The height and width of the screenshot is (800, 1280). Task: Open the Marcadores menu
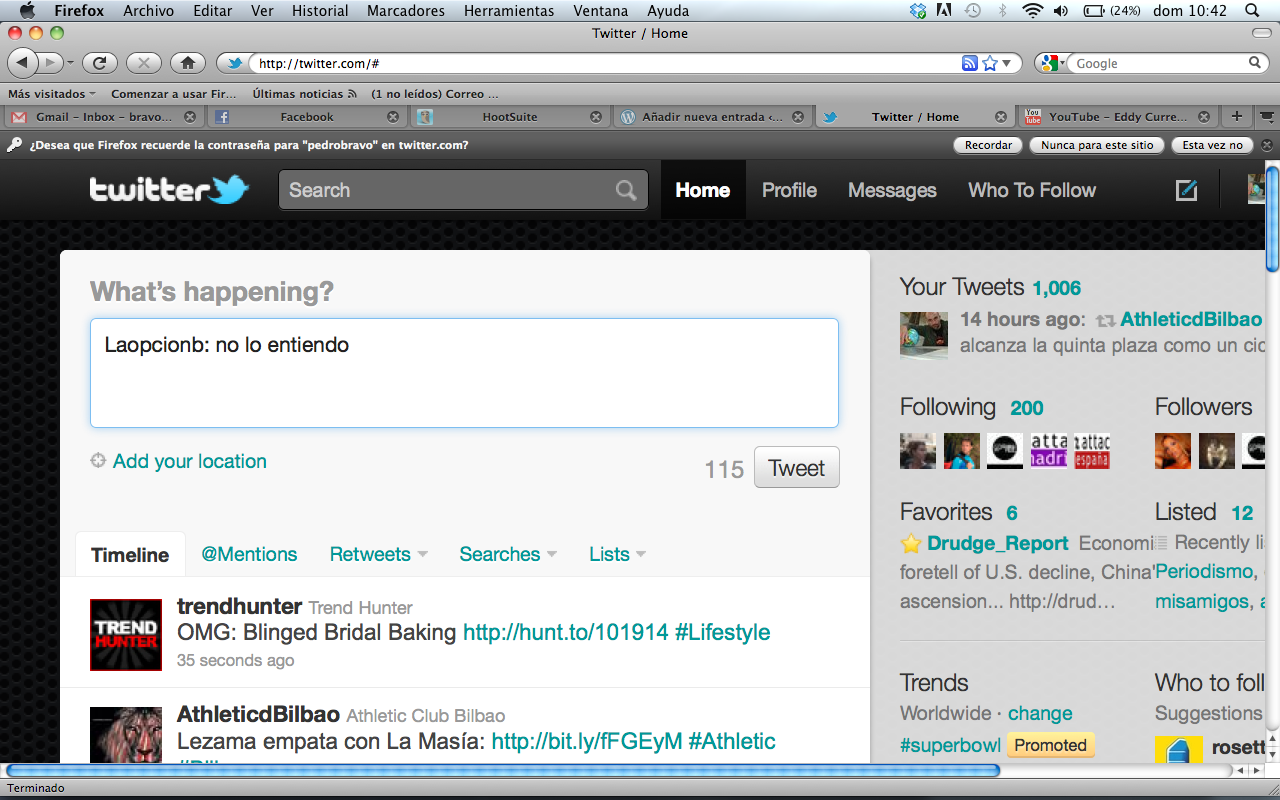pos(407,11)
